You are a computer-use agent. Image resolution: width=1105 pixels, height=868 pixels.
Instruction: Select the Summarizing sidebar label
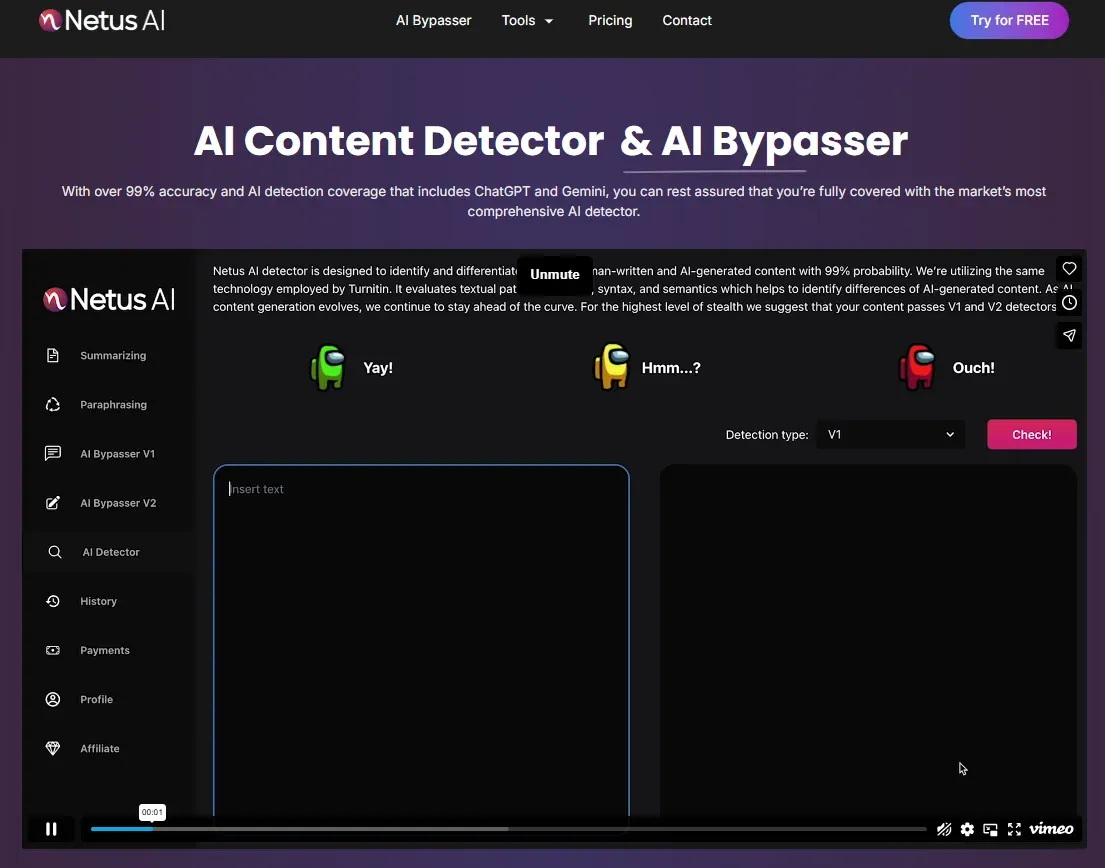113,356
